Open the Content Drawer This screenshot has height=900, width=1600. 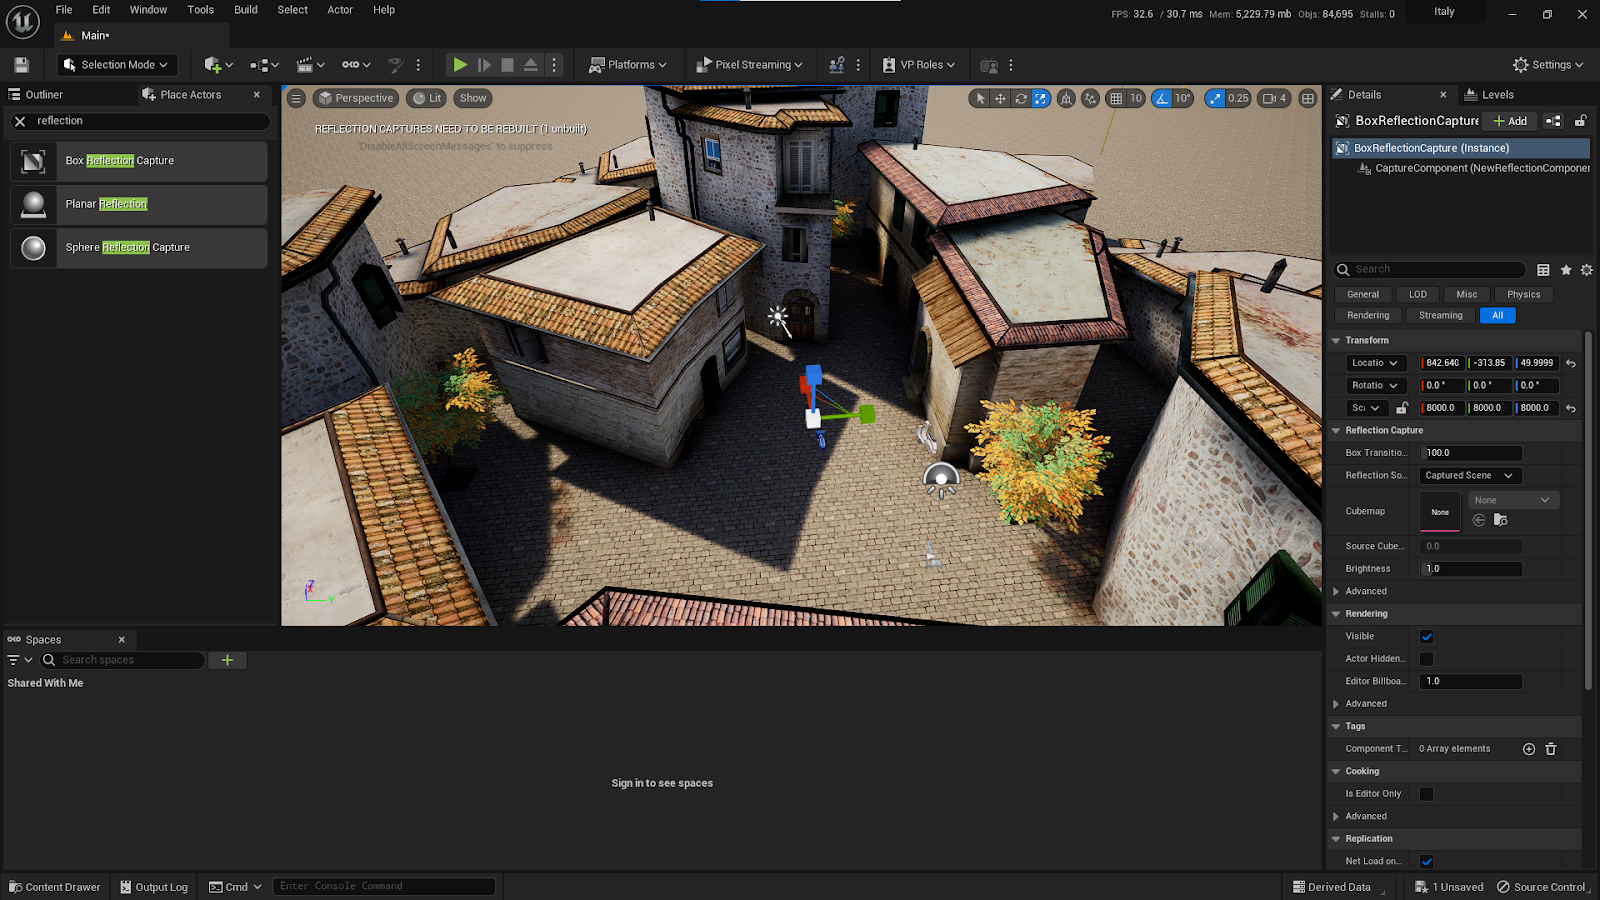55,887
